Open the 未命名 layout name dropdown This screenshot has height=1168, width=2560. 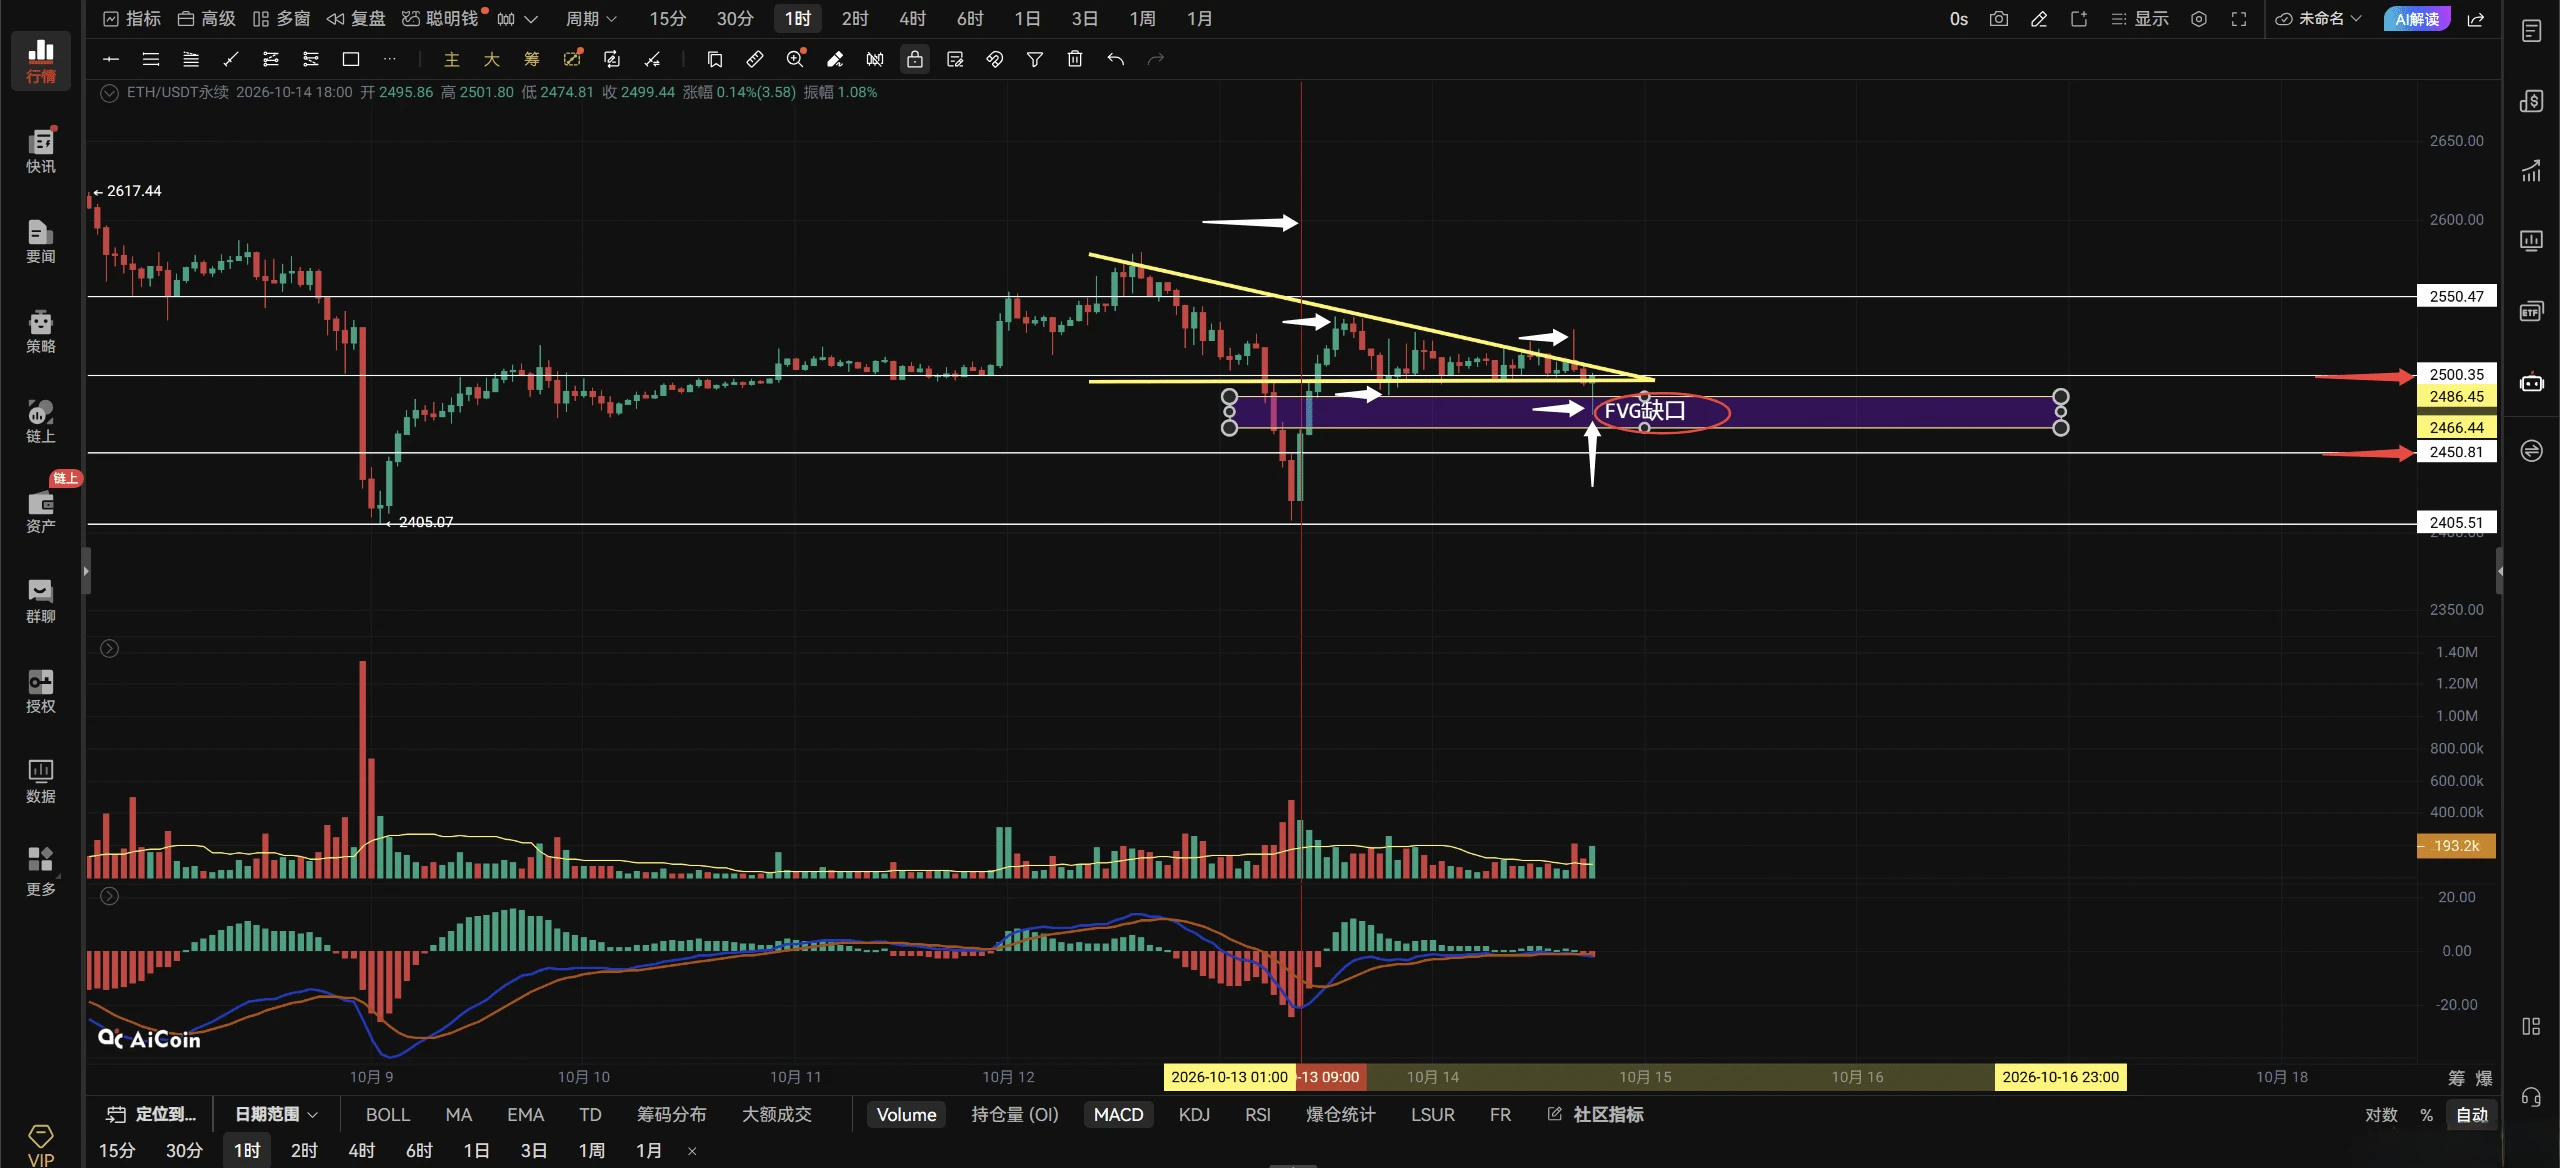coord(2319,19)
